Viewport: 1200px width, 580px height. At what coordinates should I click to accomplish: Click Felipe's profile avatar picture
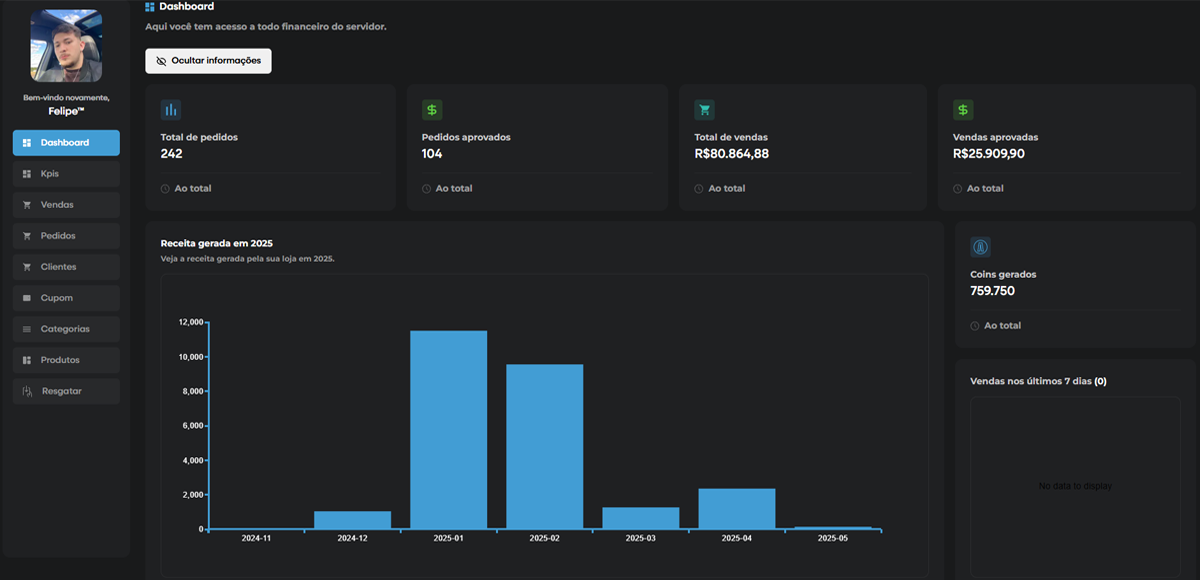[x=66, y=46]
